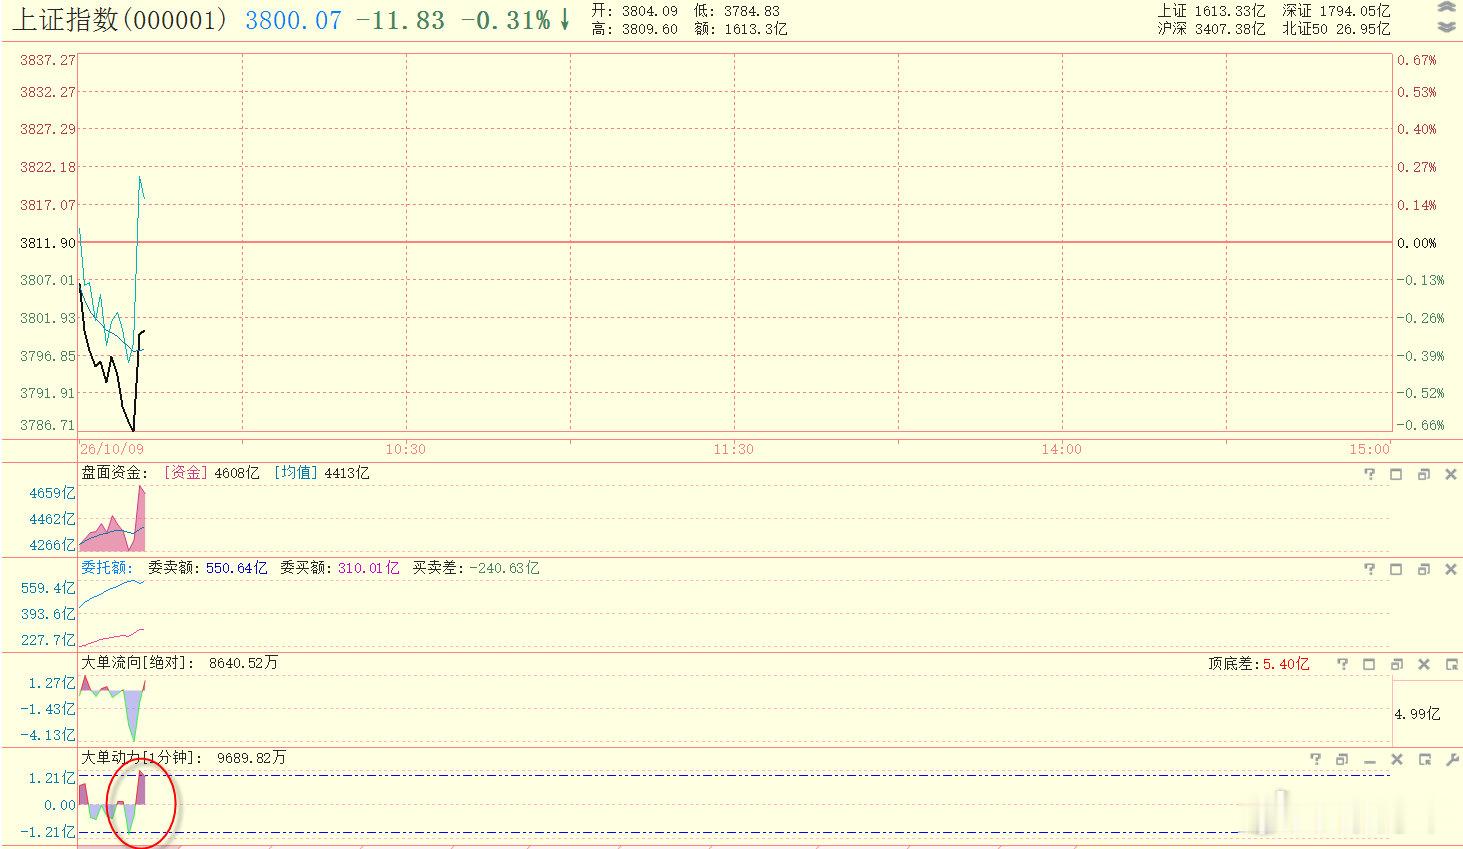Viewport: 1463px width, 849px height.
Task: Click the 11:30 time axis label
Action: 733,449
